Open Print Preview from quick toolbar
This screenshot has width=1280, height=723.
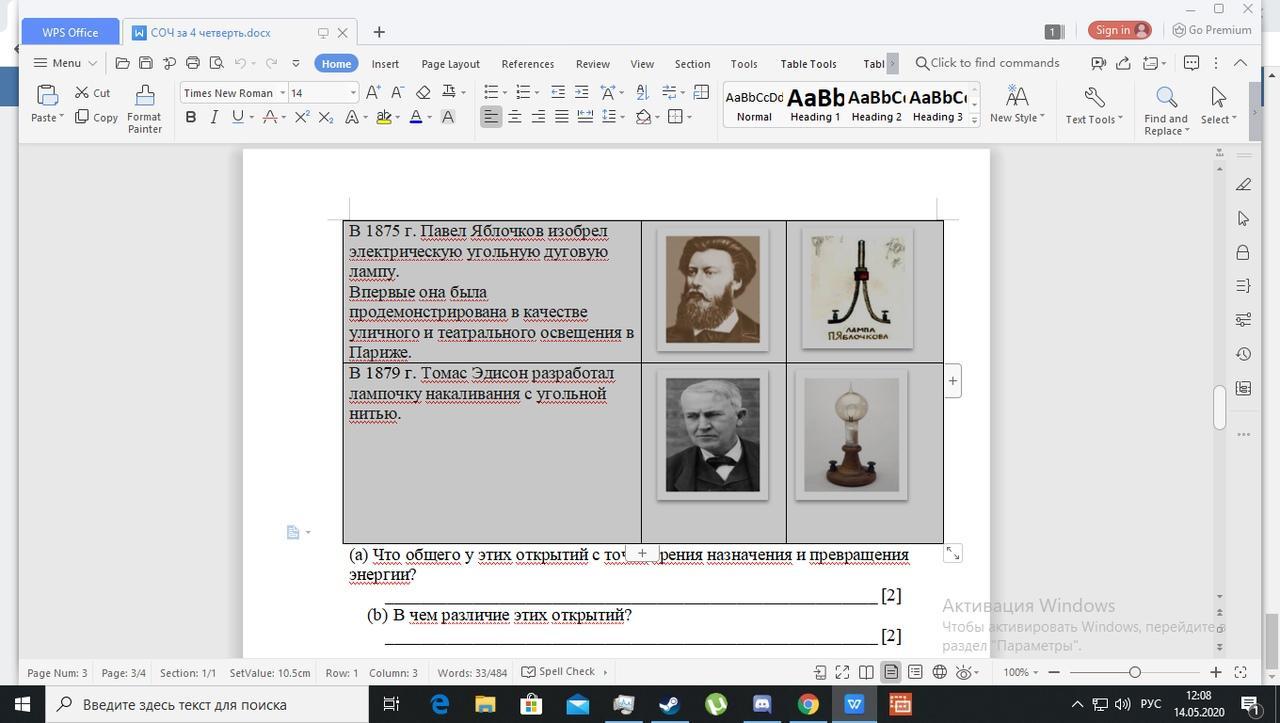pyautogui.click(x=216, y=63)
